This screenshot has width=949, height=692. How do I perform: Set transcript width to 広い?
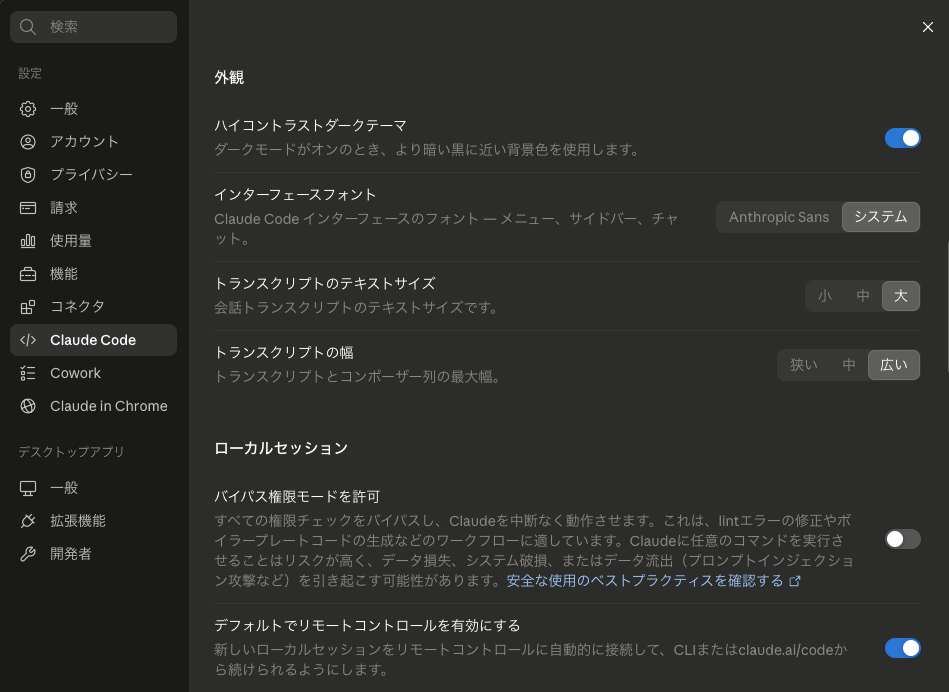pyautogui.click(x=894, y=365)
